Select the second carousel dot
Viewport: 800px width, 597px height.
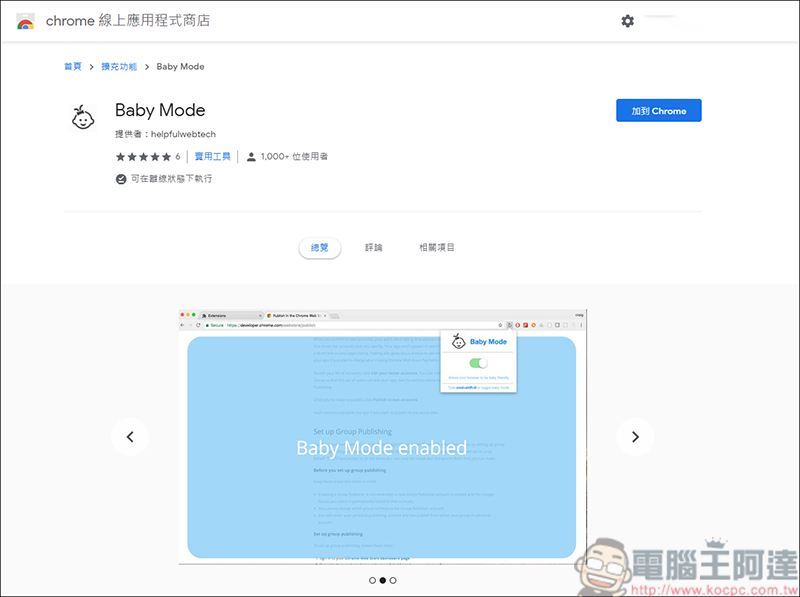pyautogui.click(x=383, y=580)
